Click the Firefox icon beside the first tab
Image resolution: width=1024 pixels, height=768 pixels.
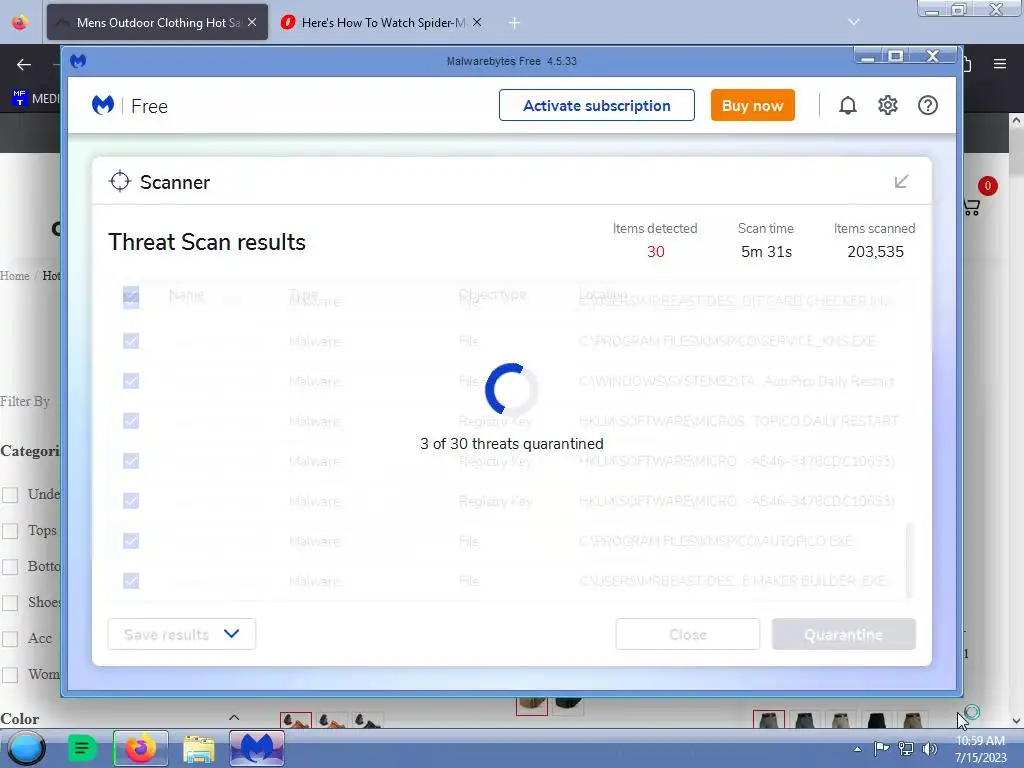click(x=20, y=22)
